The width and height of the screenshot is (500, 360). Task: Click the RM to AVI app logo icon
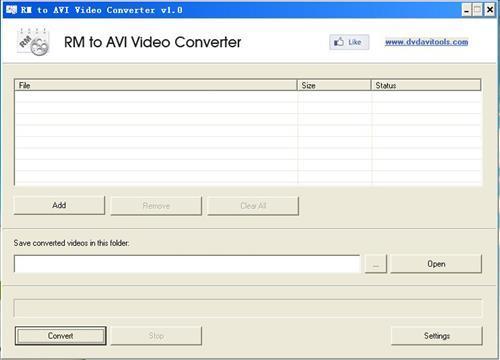[33, 42]
